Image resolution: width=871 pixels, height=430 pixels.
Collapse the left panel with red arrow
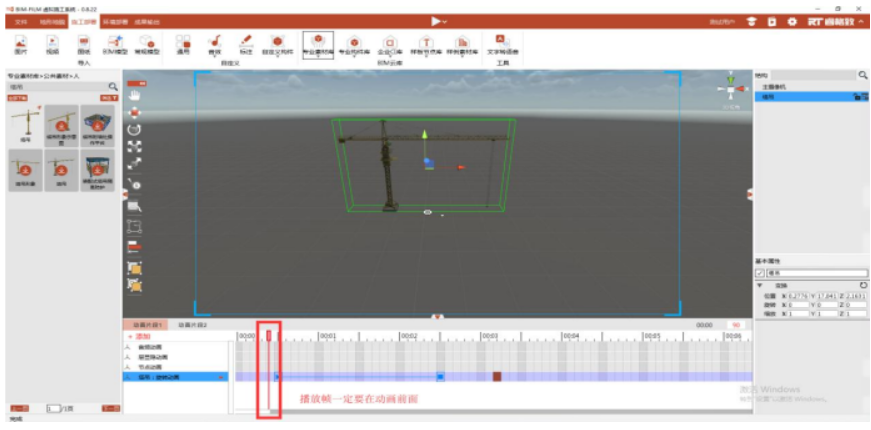[x=125, y=193]
